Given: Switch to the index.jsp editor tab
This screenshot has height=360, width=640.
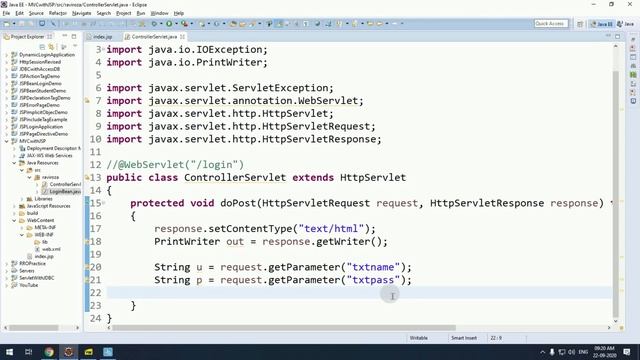Looking at the screenshot, I should [x=102, y=37].
